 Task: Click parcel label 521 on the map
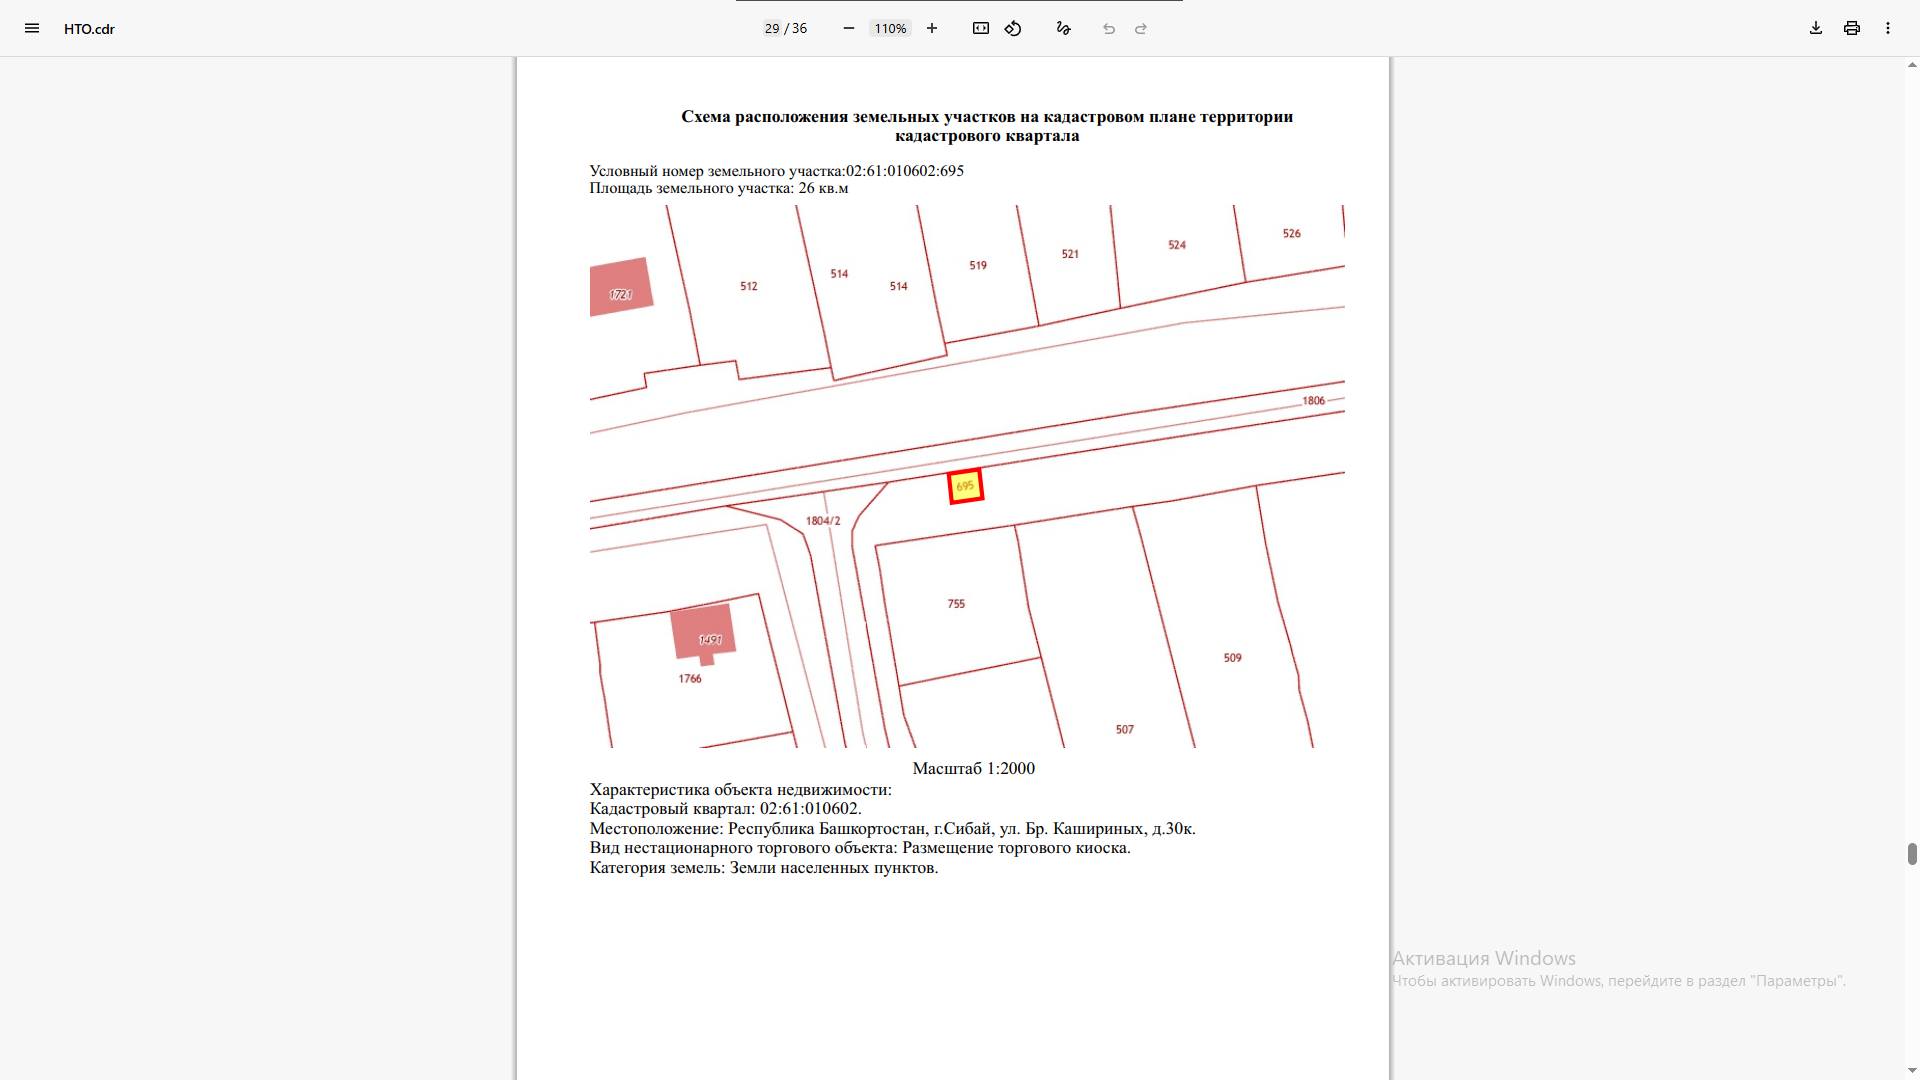[1070, 254]
